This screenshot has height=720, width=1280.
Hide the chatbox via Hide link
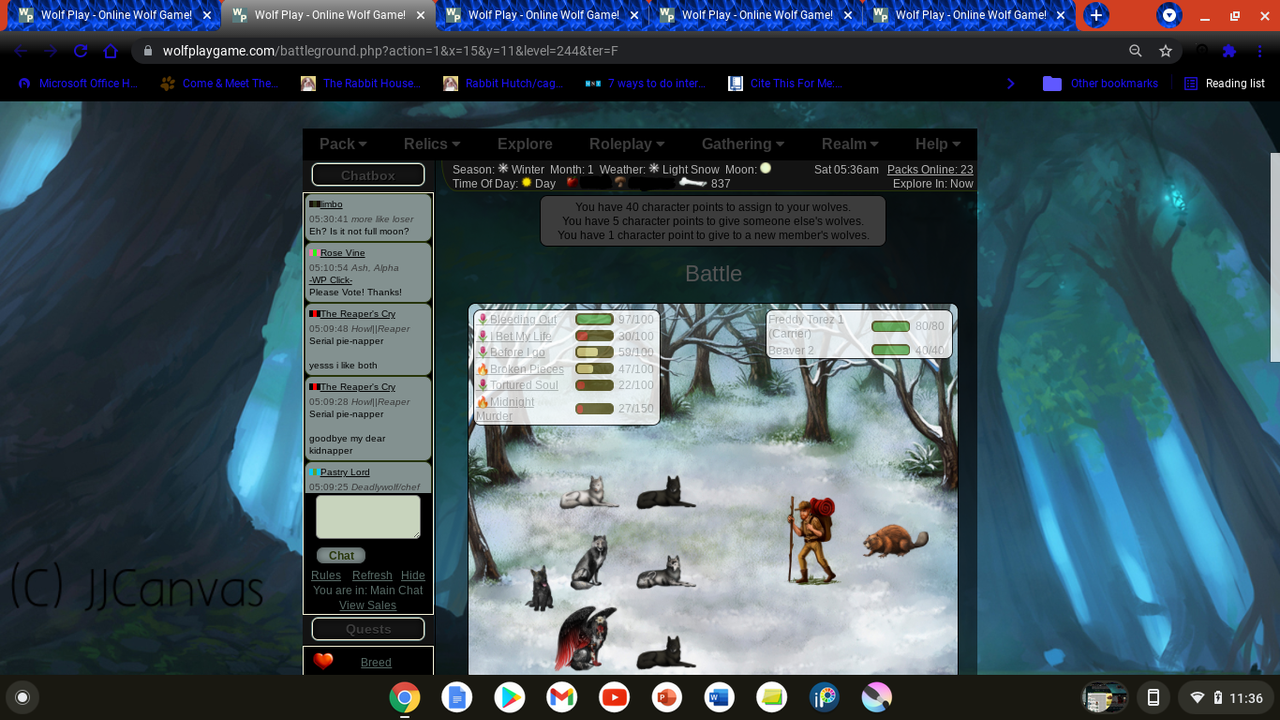point(413,576)
